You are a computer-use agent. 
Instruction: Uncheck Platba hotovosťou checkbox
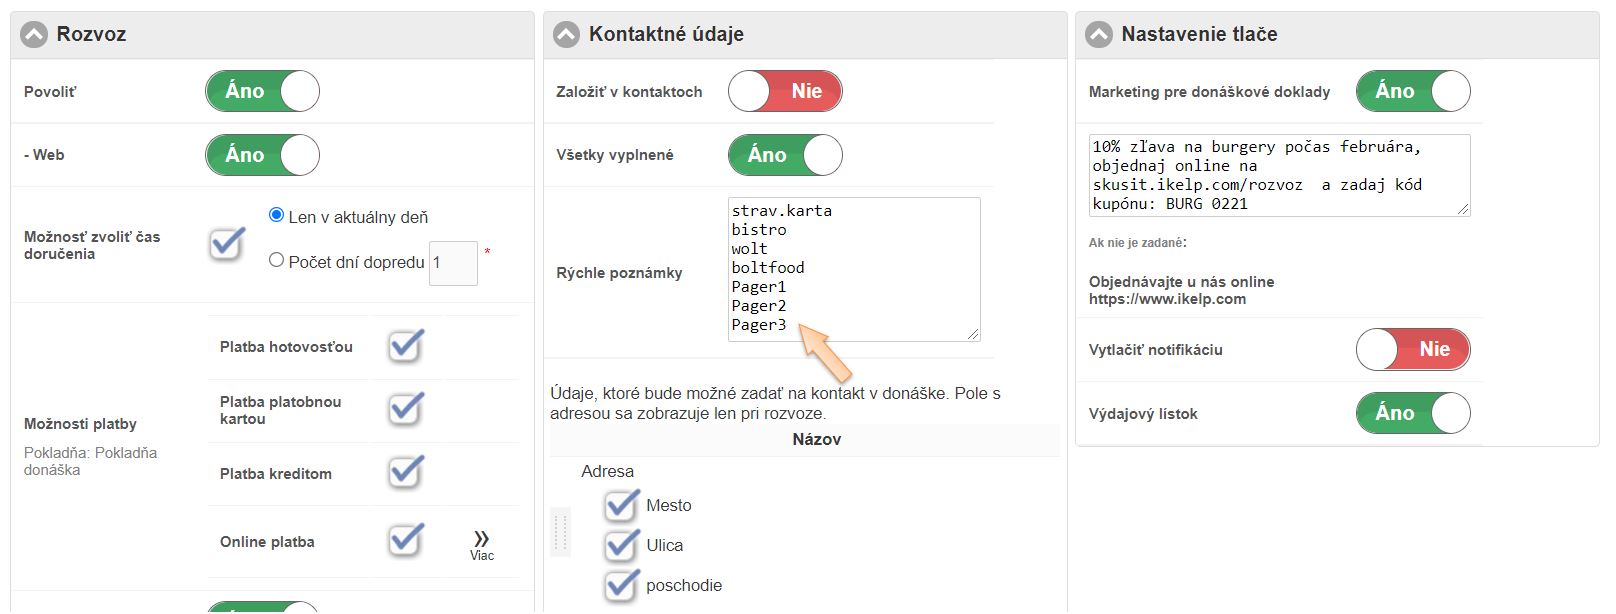point(406,346)
